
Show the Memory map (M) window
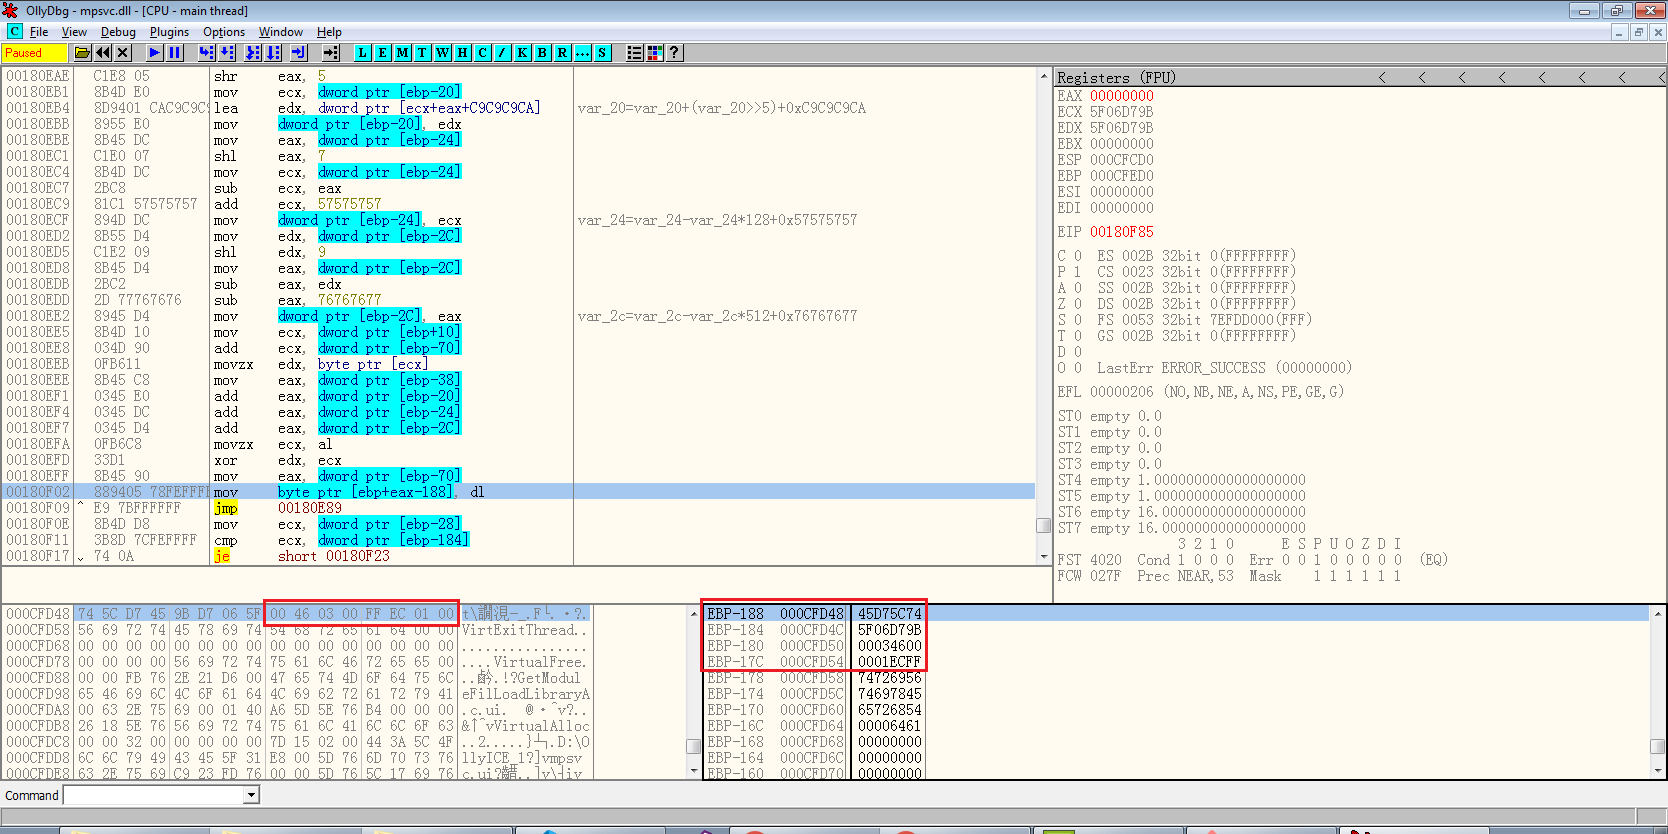(402, 53)
